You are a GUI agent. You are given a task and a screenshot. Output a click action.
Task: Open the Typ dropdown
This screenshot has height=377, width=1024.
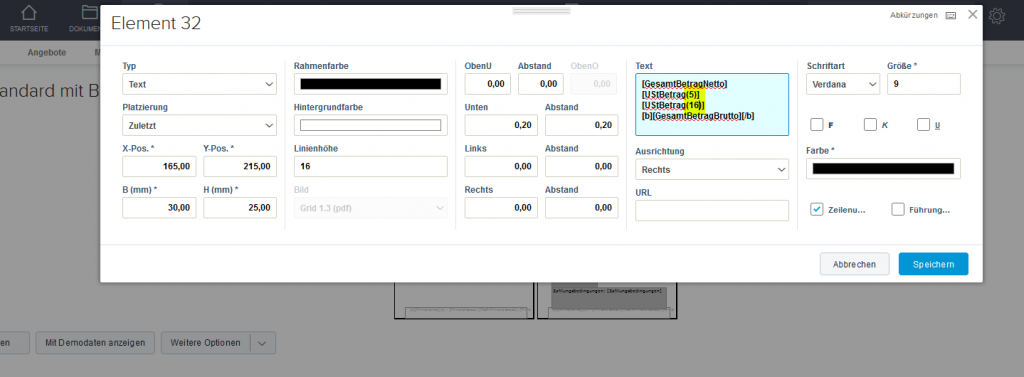point(199,84)
